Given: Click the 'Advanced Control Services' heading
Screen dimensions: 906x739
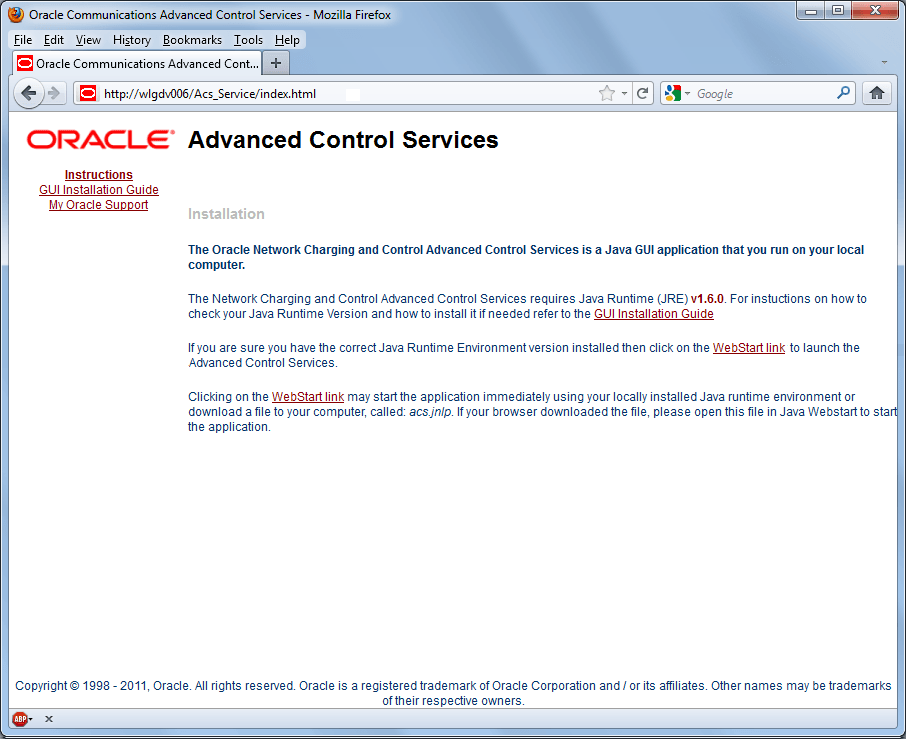Looking at the screenshot, I should click(x=343, y=140).
